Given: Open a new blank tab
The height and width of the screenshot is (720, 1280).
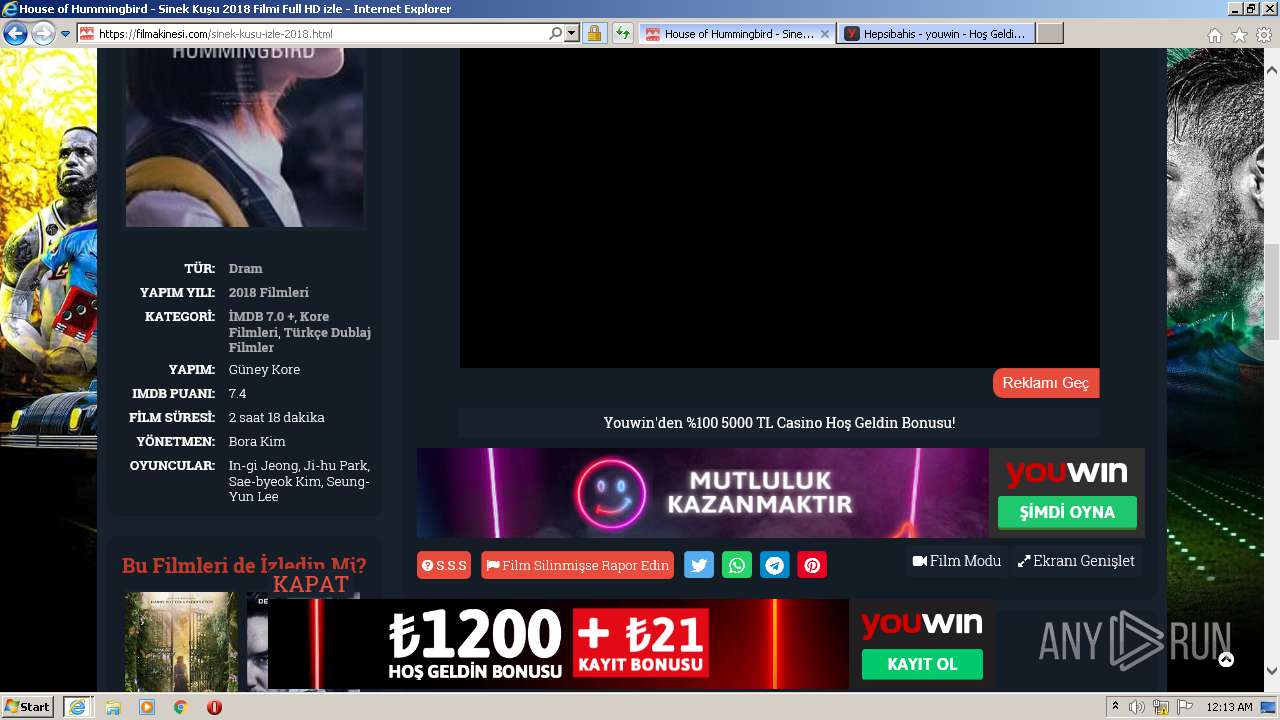Looking at the screenshot, I should (x=1050, y=34).
